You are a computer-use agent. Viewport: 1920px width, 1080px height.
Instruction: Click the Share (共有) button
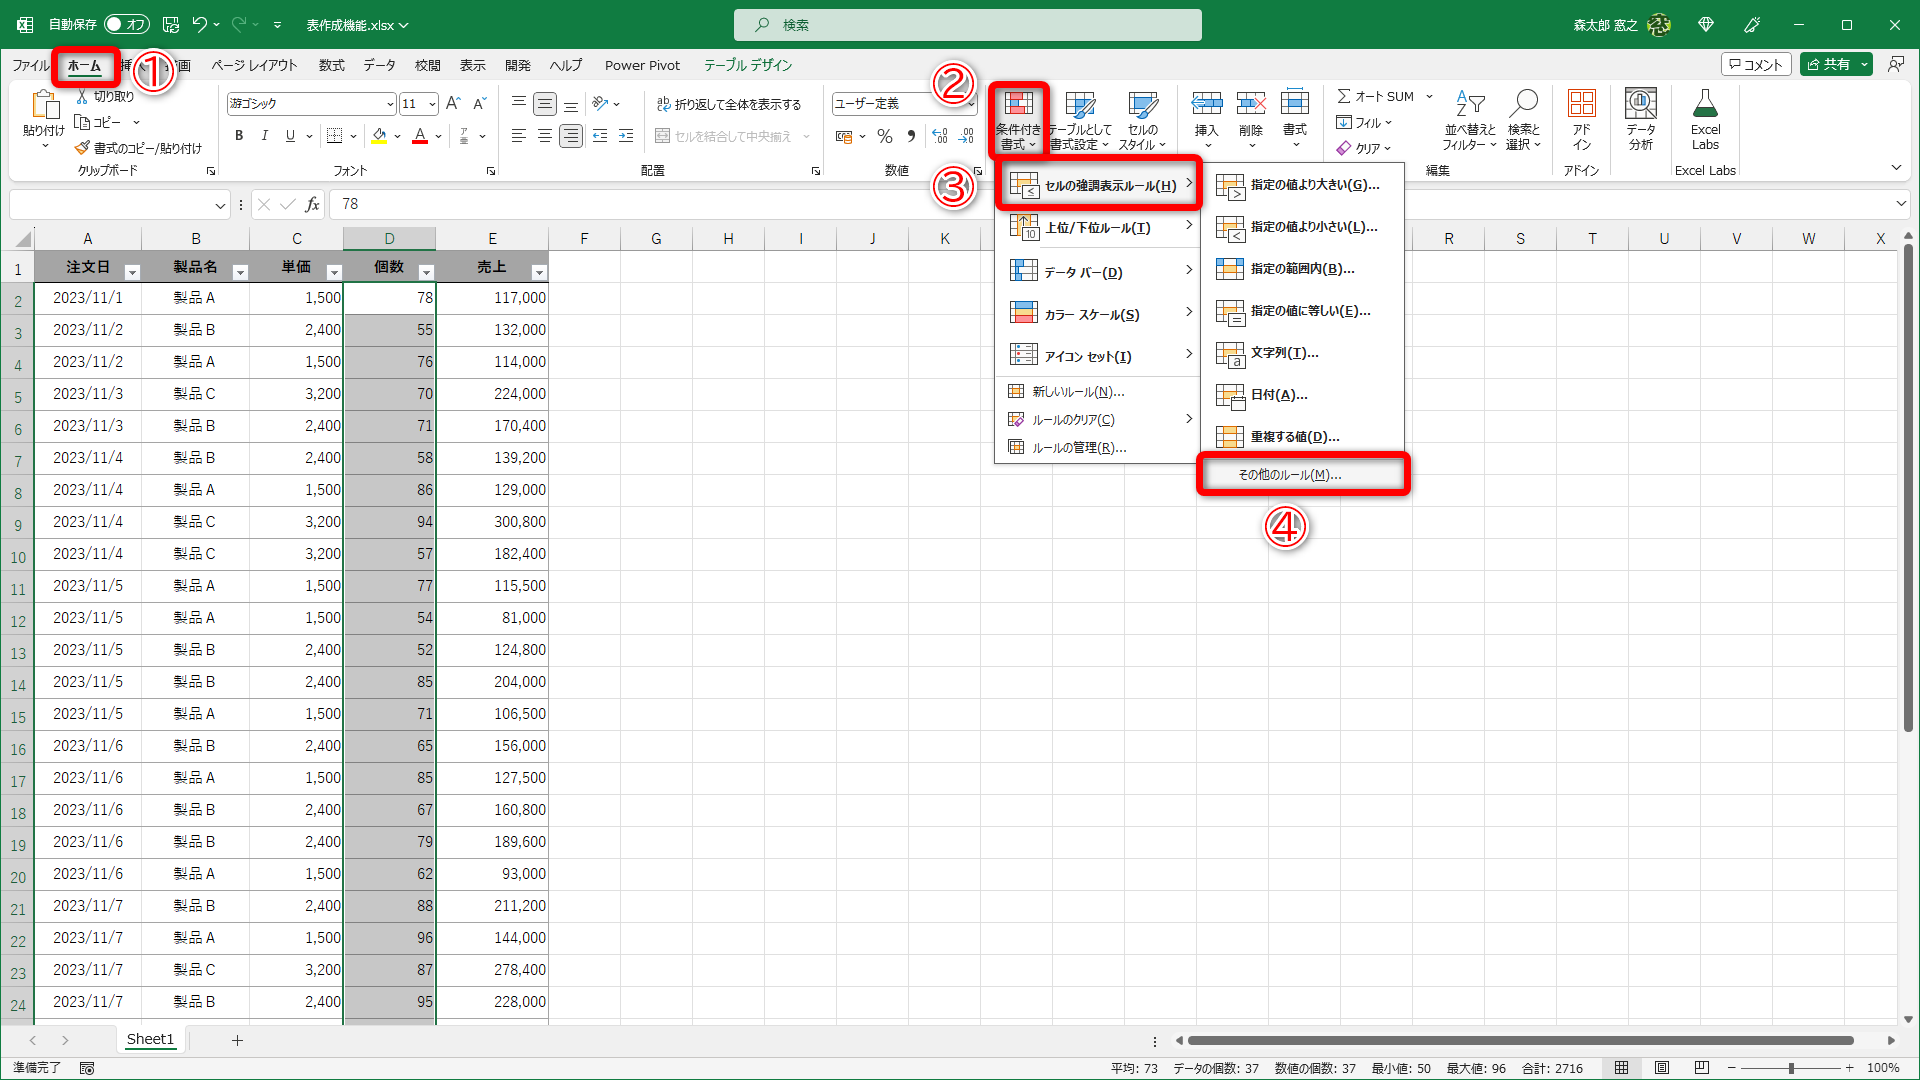(x=1828, y=64)
